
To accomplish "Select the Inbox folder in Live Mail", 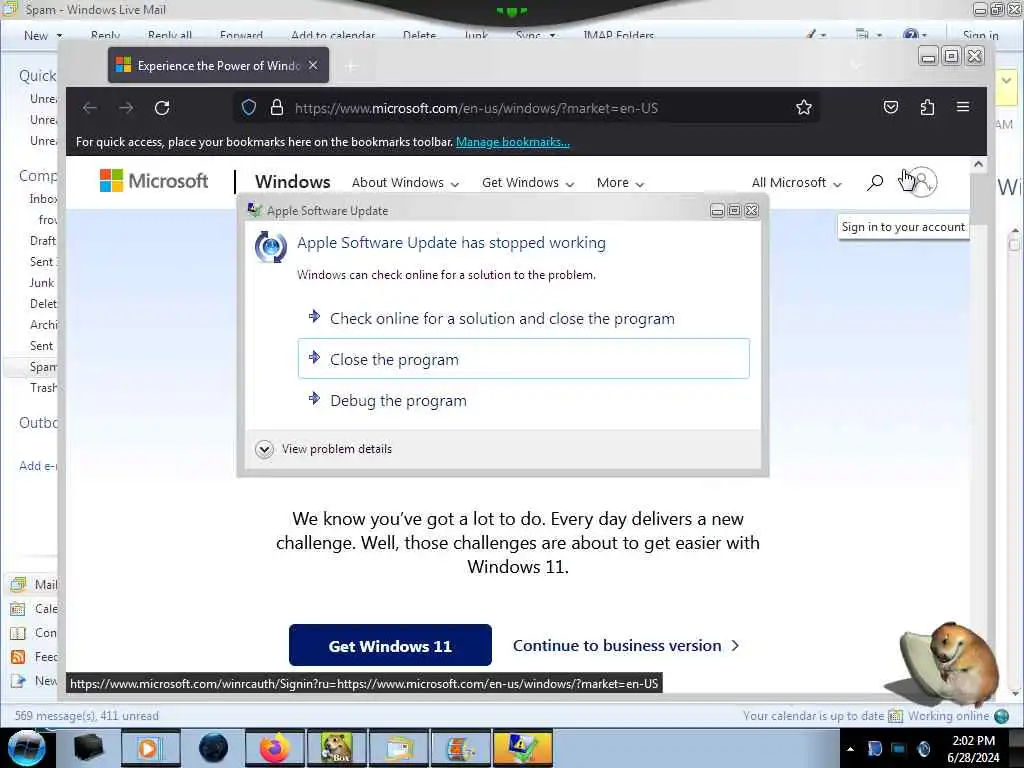I will [43, 199].
